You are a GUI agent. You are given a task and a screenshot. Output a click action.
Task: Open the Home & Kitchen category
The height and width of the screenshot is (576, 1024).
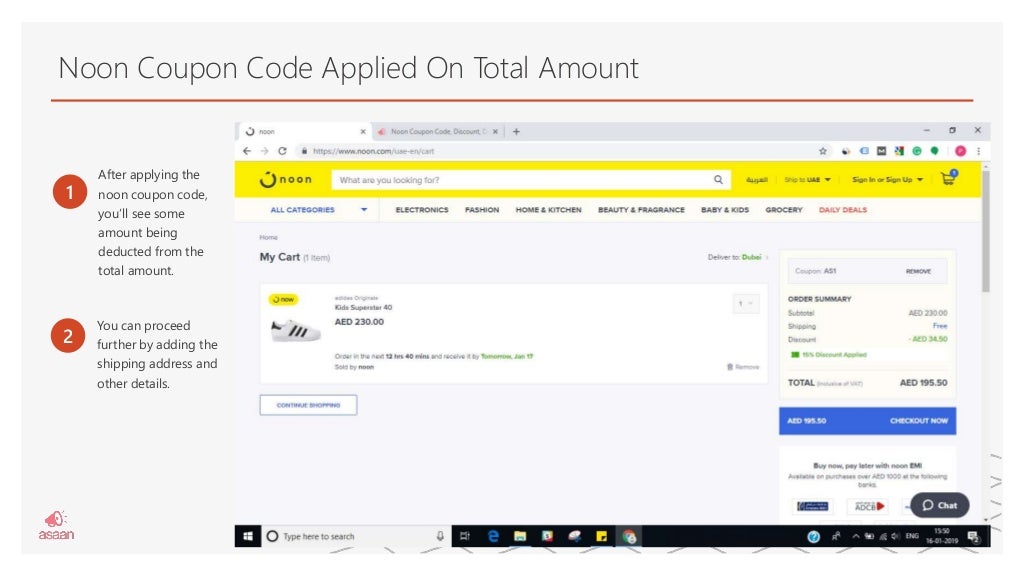click(549, 210)
